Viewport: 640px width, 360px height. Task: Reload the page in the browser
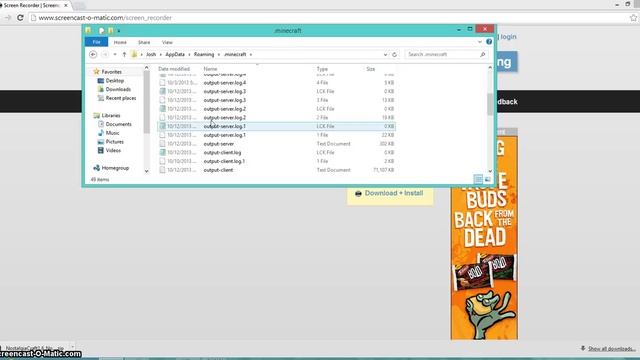pos(20,18)
